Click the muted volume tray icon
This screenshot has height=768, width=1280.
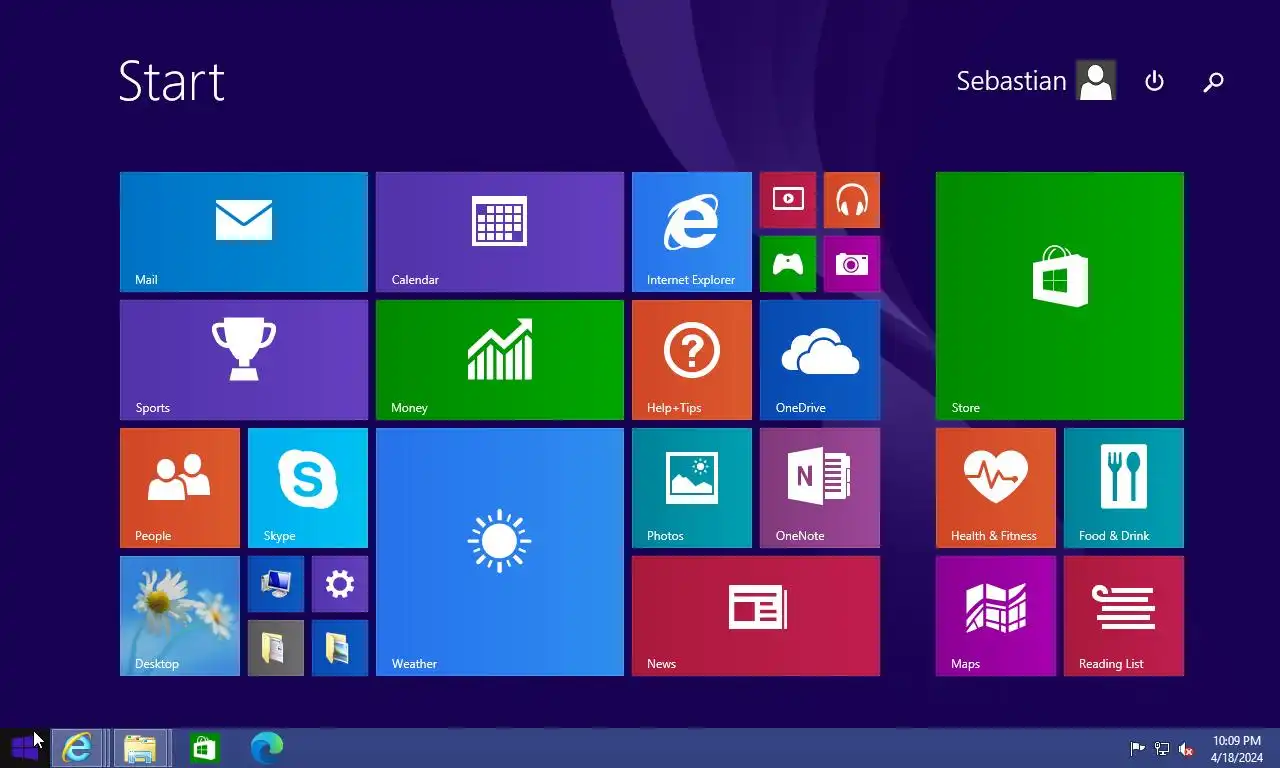[x=1186, y=749]
